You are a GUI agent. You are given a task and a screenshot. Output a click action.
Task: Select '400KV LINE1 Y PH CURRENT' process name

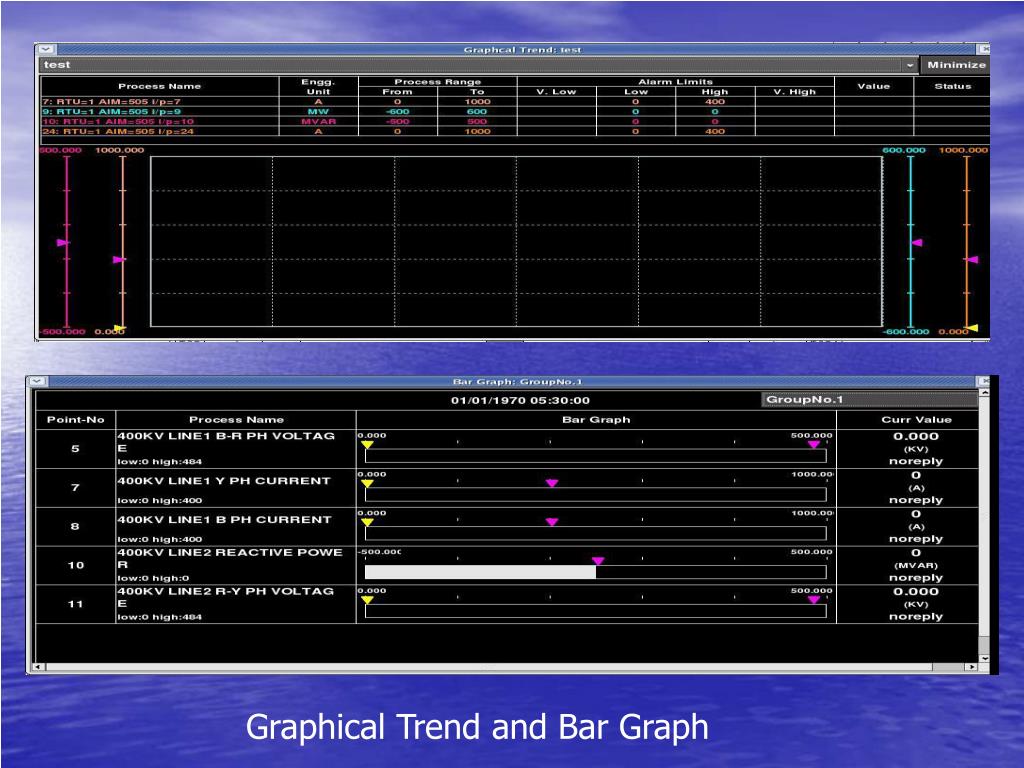tap(223, 481)
